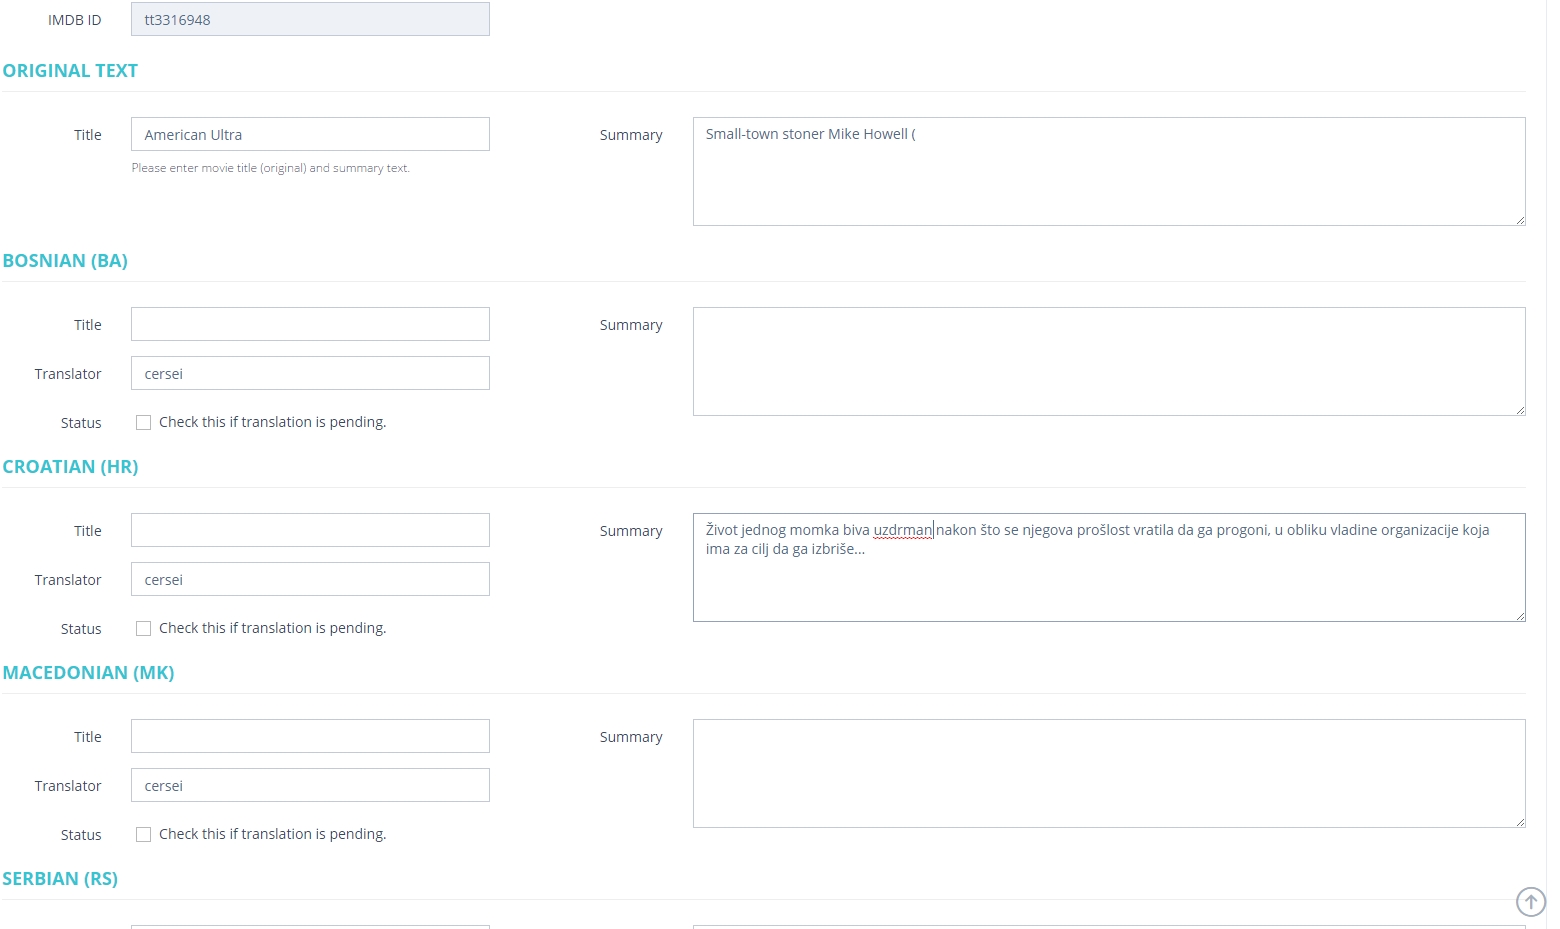The width and height of the screenshot is (1560, 929).
Task: Click the 'SERBIAN (RS)' section heading
Action: coord(60,879)
